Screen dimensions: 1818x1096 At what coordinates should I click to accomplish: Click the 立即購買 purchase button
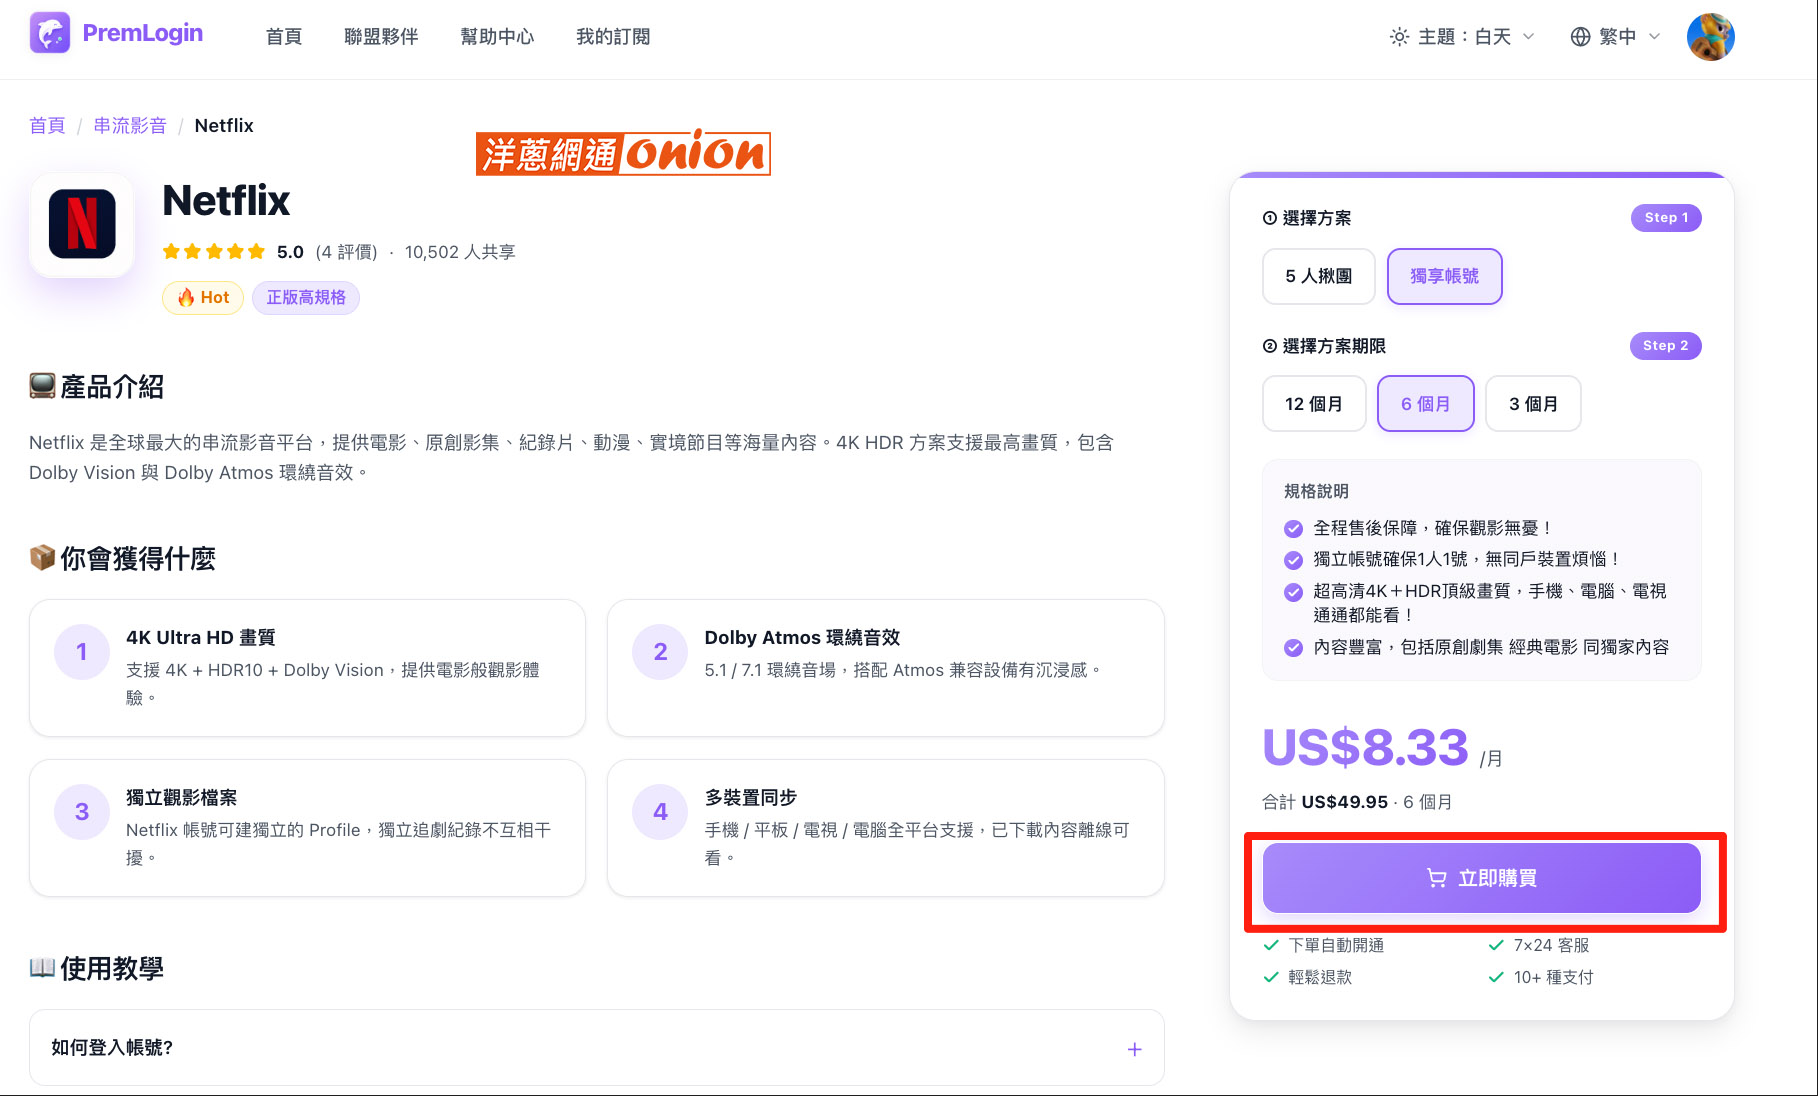(1482, 878)
